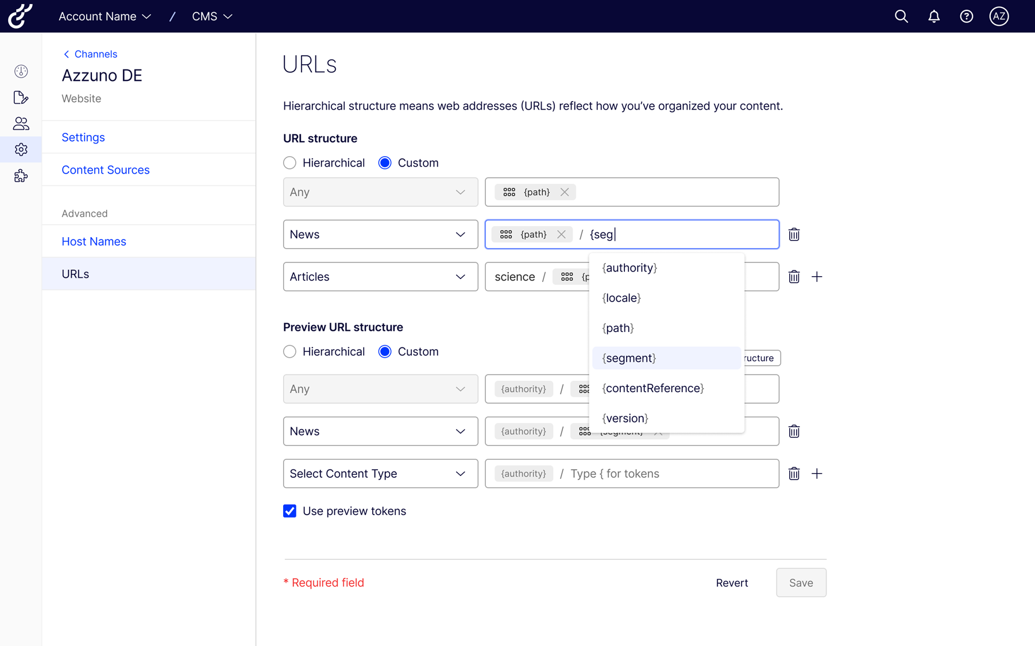This screenshot has width=1035, height=646.
Task: Remove the {path} token from the News row
Action: tap(561, 234)
